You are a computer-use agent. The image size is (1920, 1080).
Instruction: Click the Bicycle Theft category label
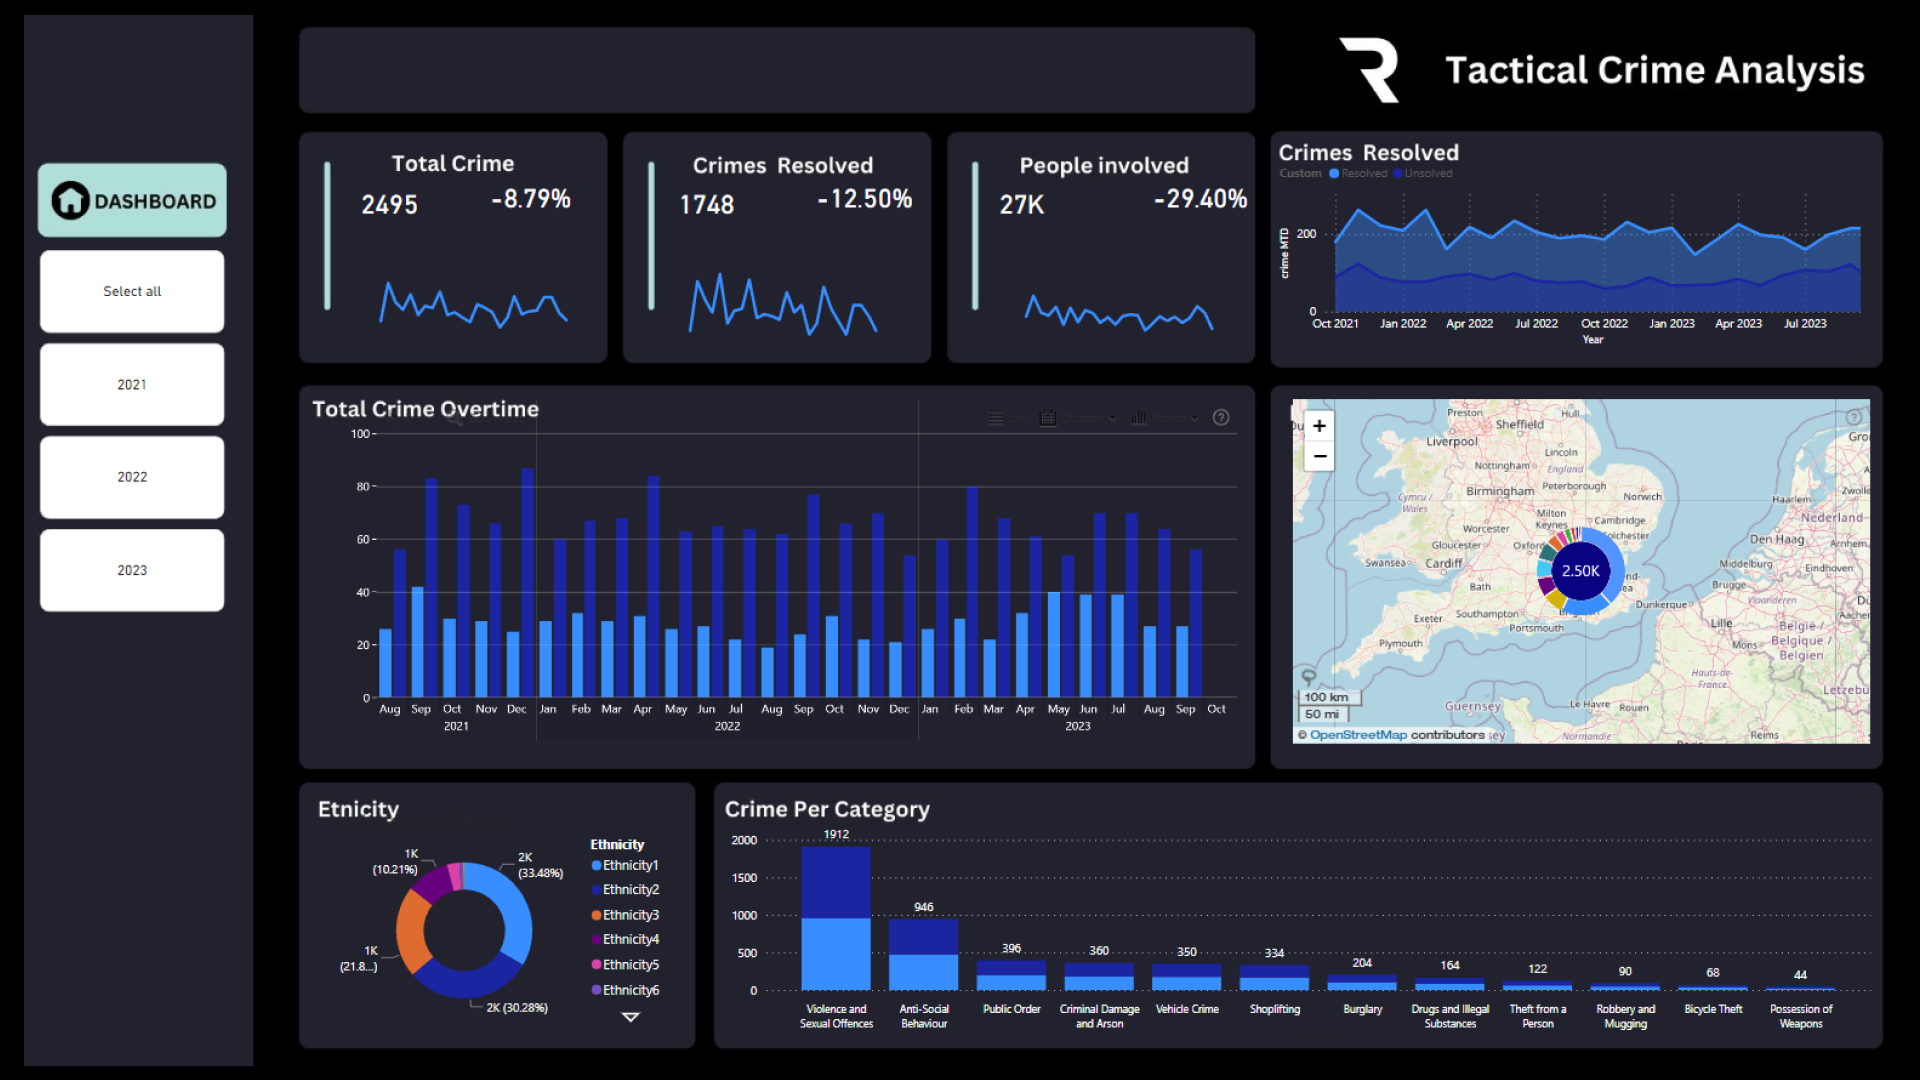pos(1713,1009)
